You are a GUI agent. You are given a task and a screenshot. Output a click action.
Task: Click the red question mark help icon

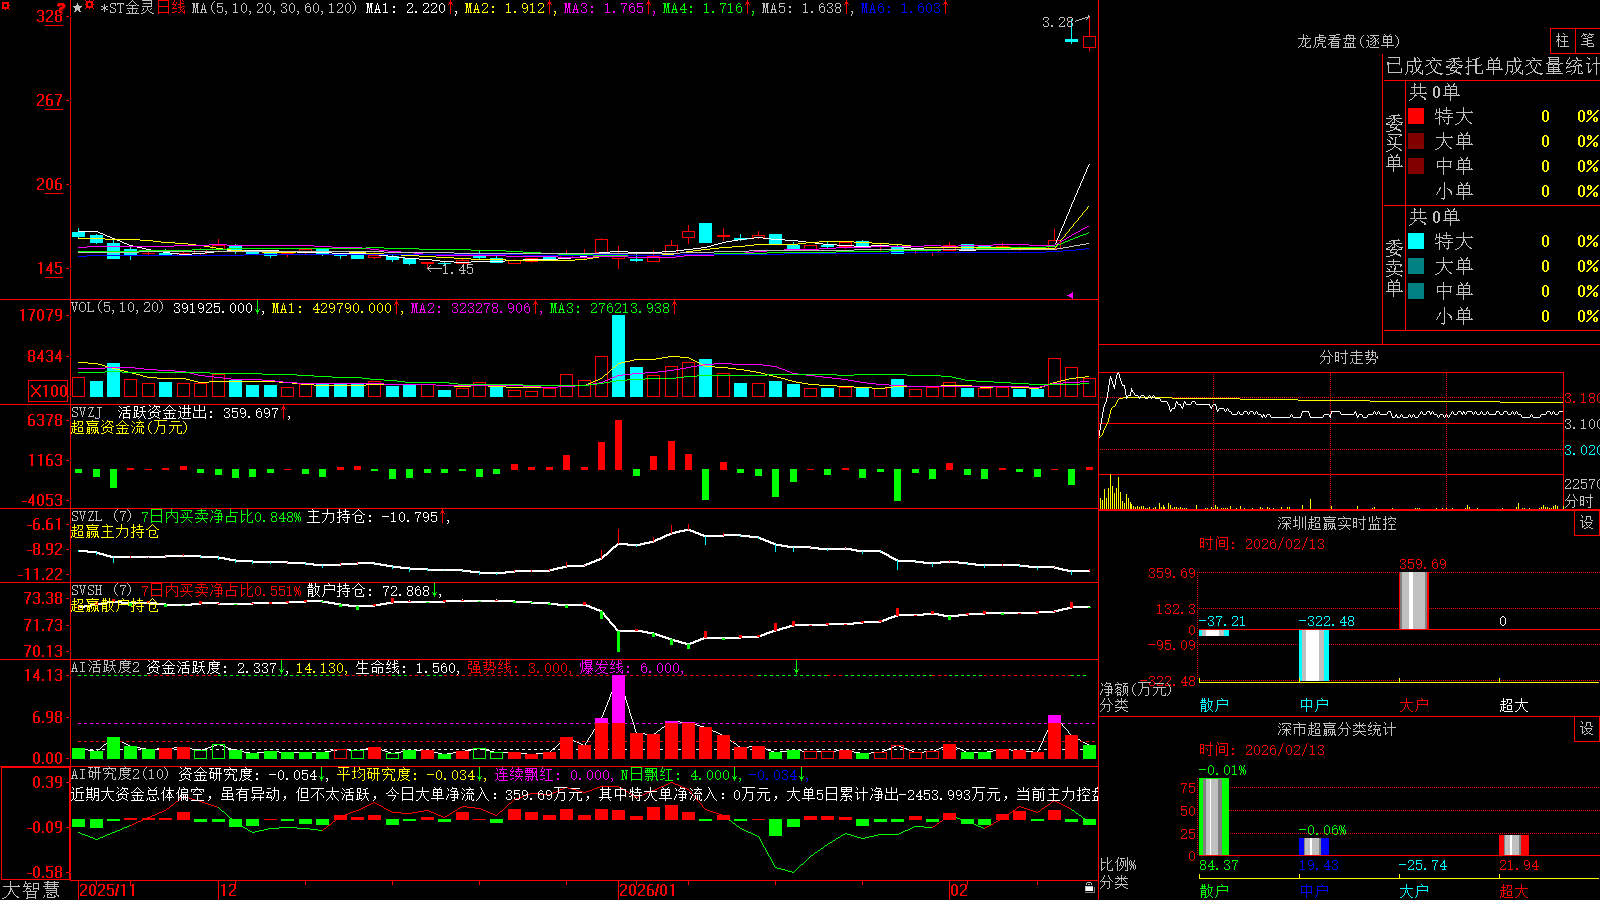[x=63, y=8]
